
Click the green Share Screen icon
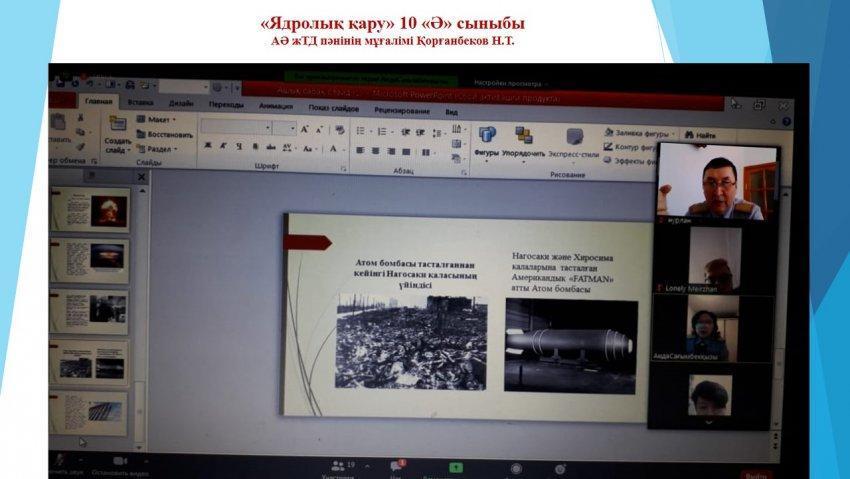coord(456,467)
